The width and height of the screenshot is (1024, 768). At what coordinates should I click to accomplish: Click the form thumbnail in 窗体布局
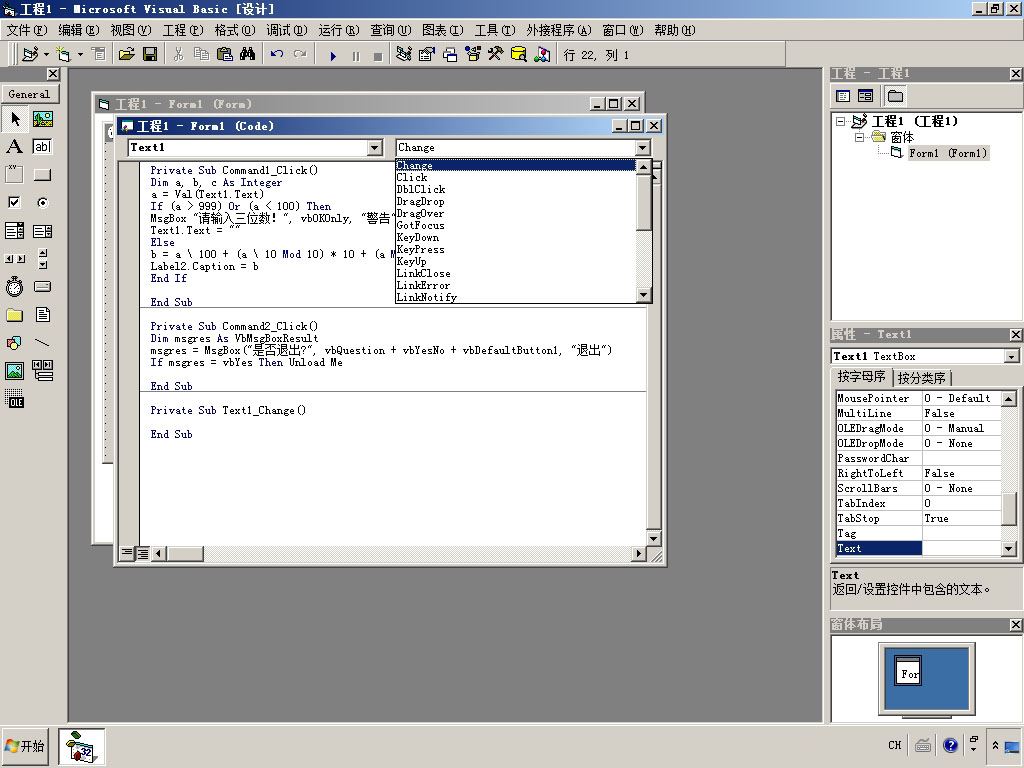(x=908, y=671)
